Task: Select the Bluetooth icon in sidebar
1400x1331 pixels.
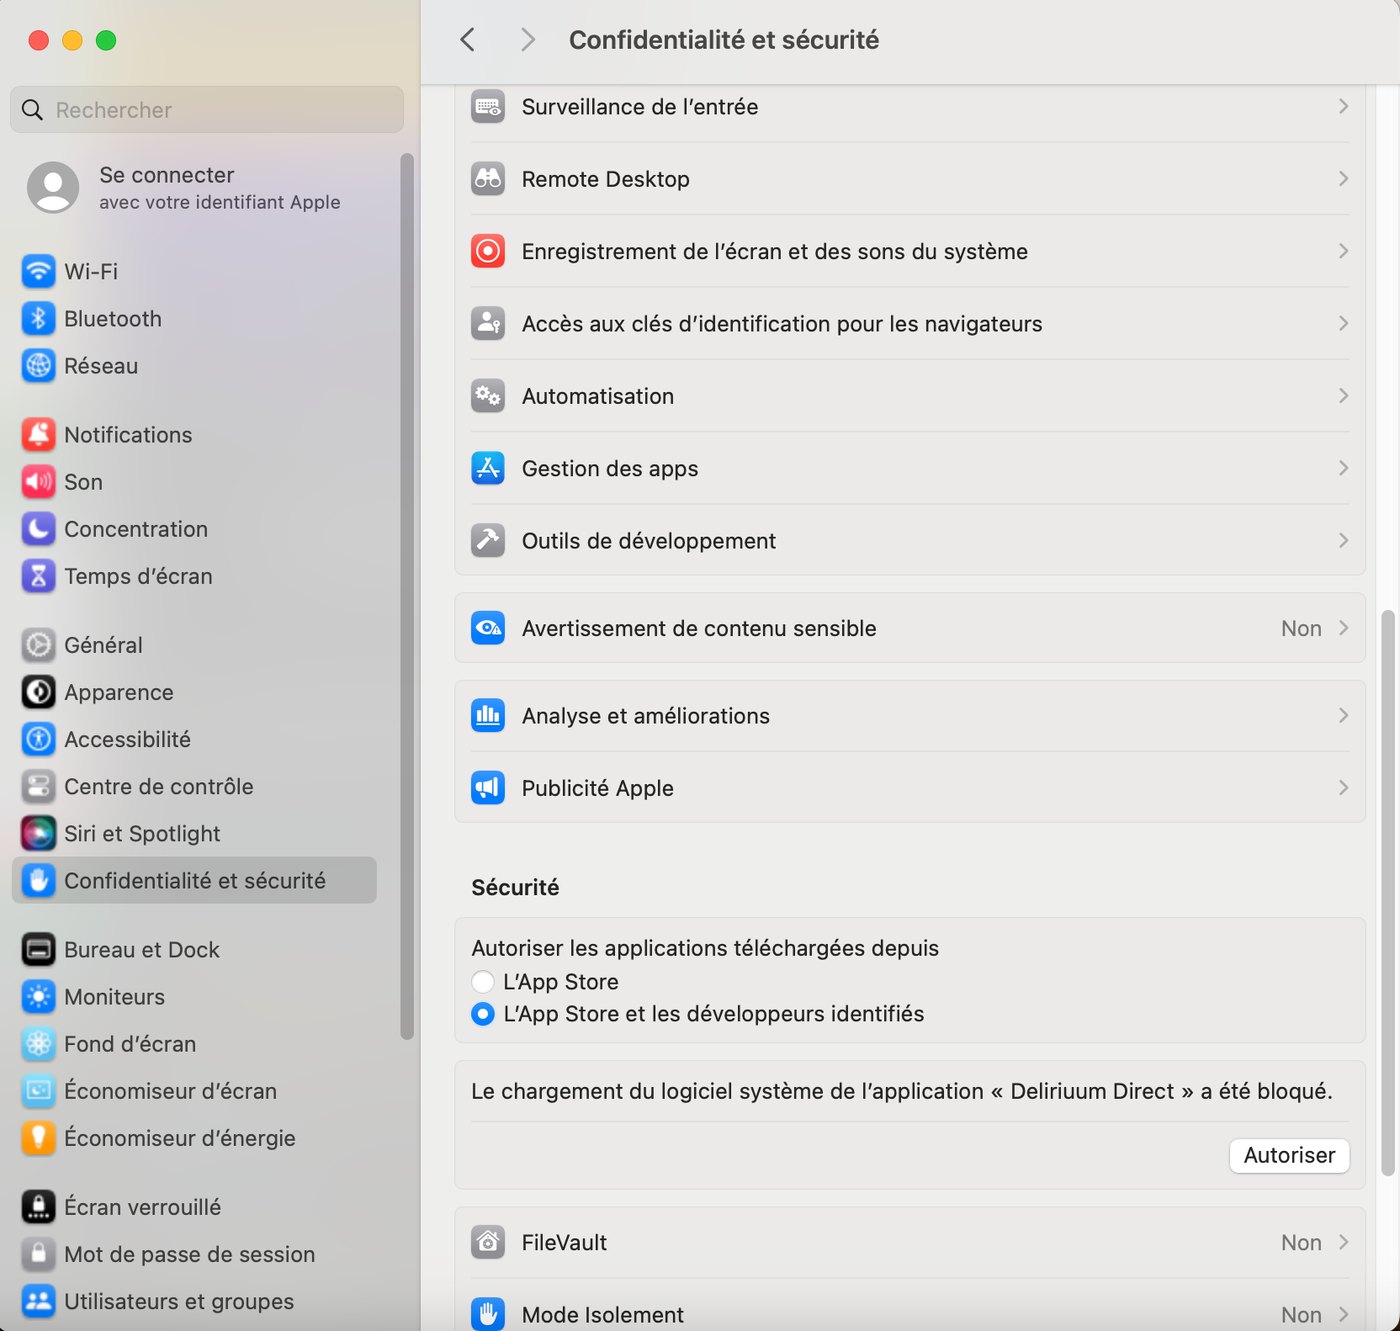Action: click(x=38, y=318)
